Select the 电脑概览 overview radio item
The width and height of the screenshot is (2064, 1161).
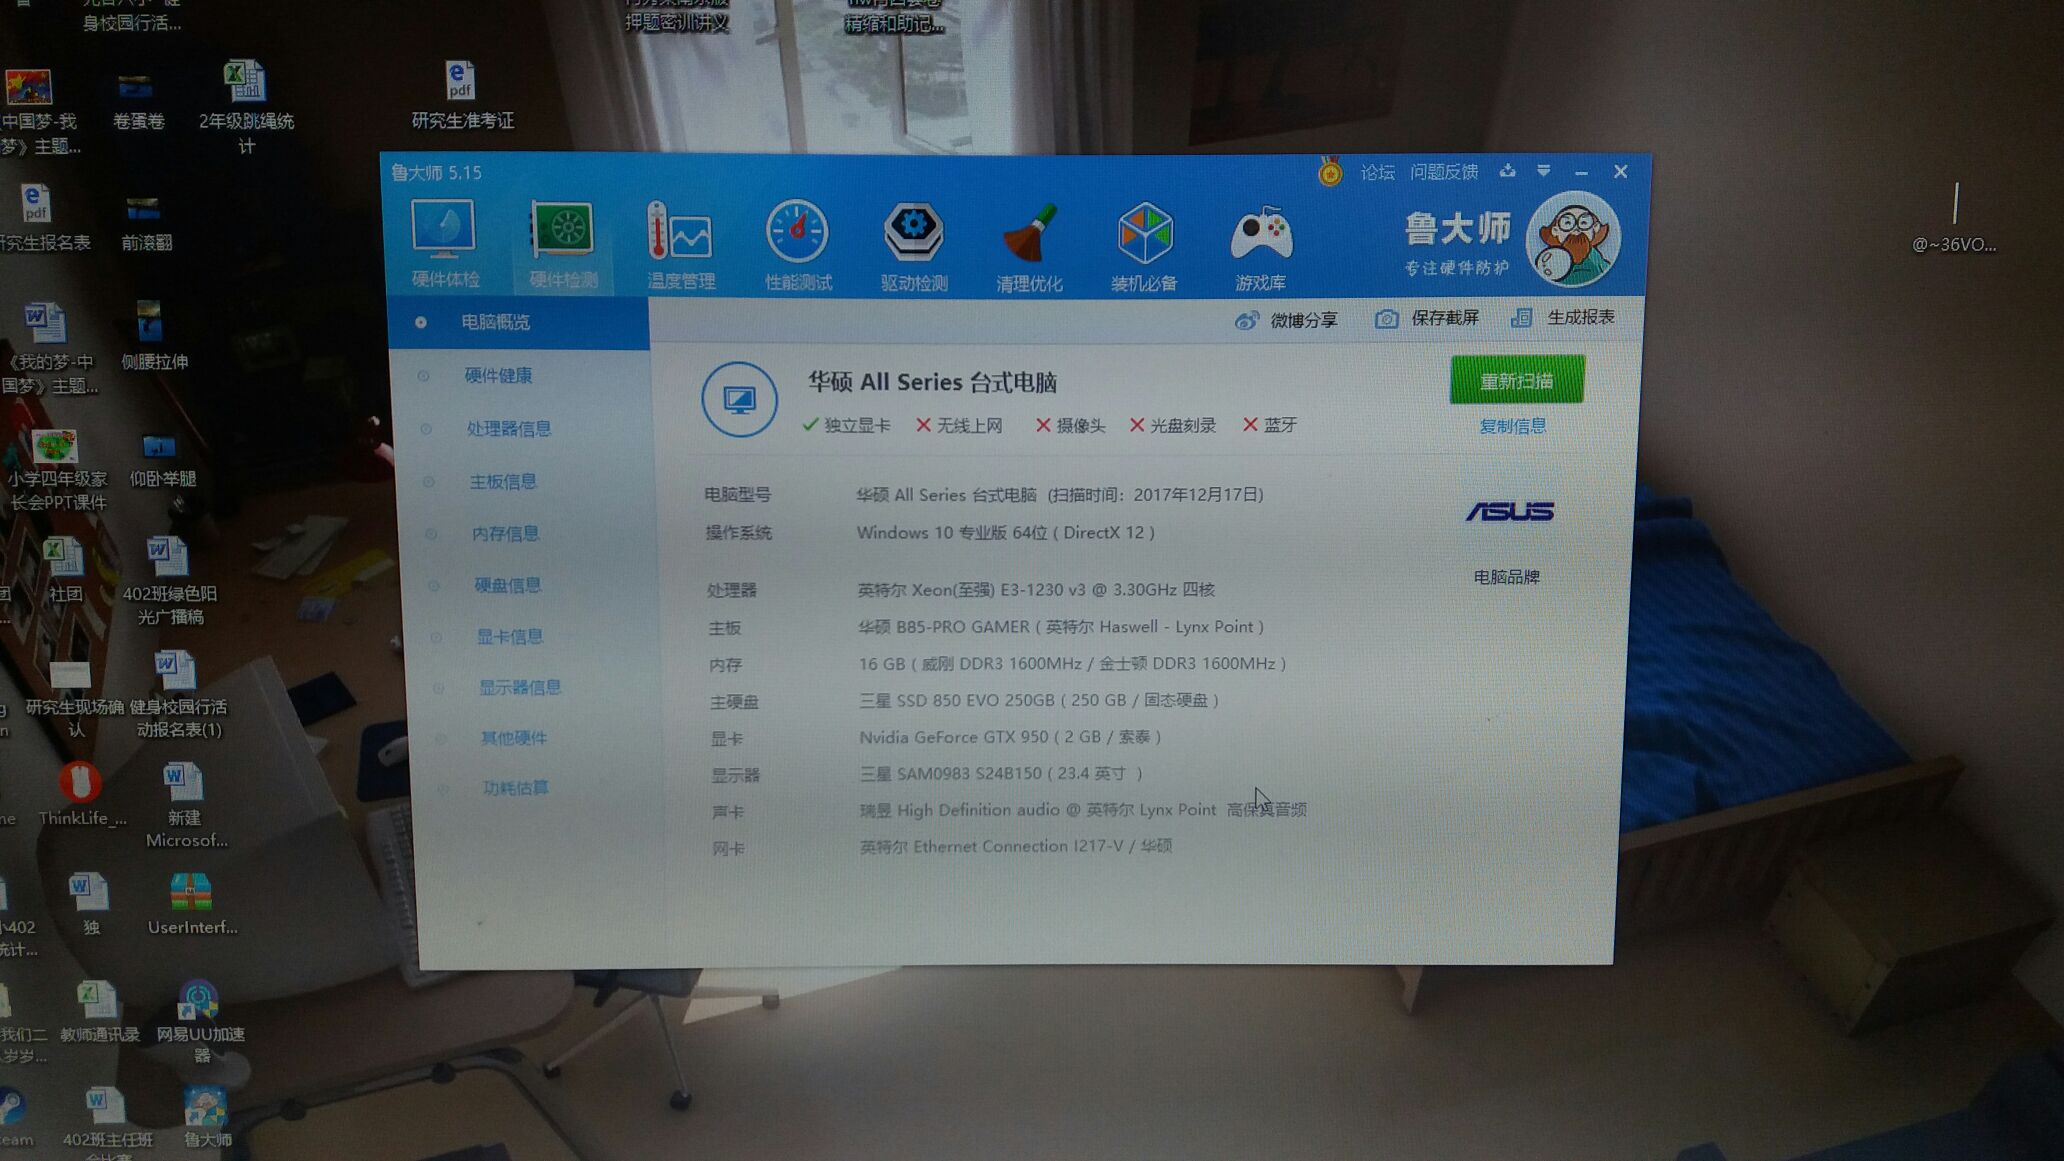pos(497,322)
